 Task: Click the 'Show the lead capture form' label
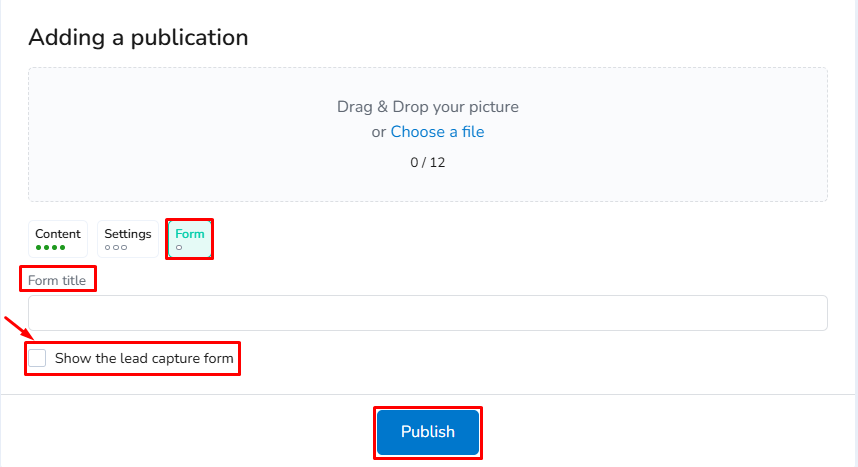coord(144,358)
